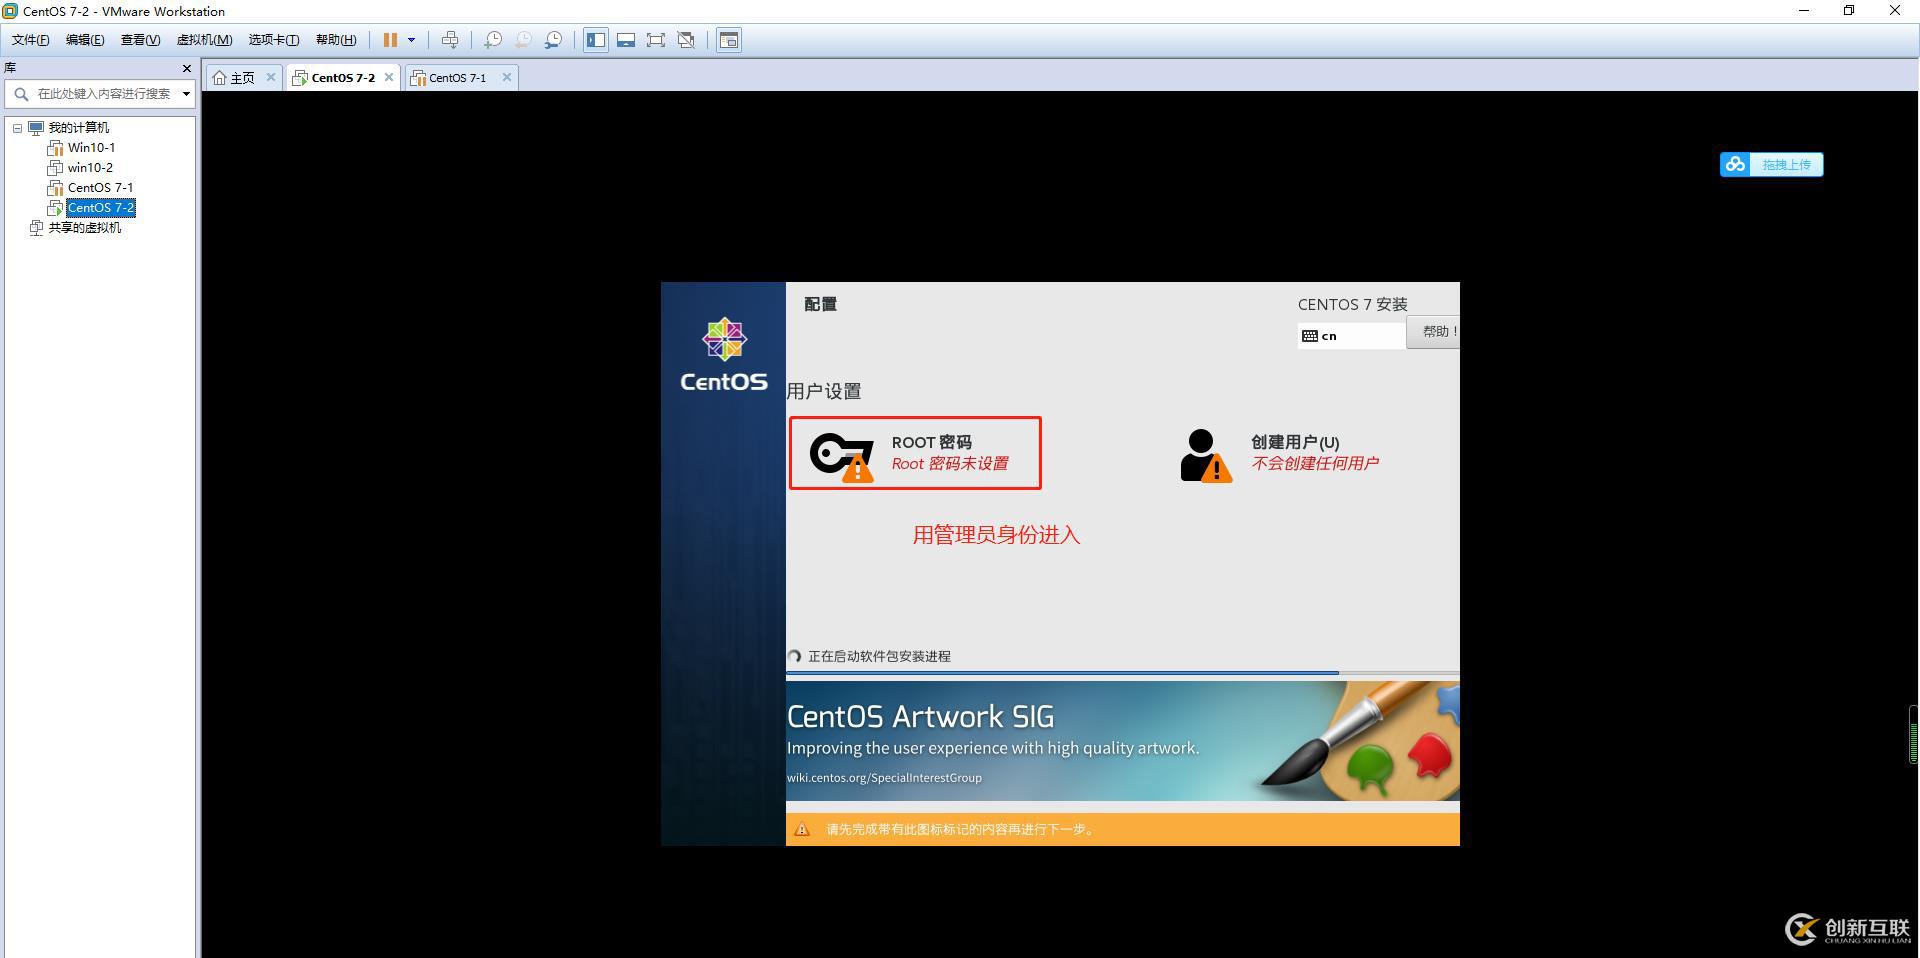The height and width of the screenshot is (958, 1920).
Task: Open the 虚拟机(M) menu
Action: tap(204, 40)
